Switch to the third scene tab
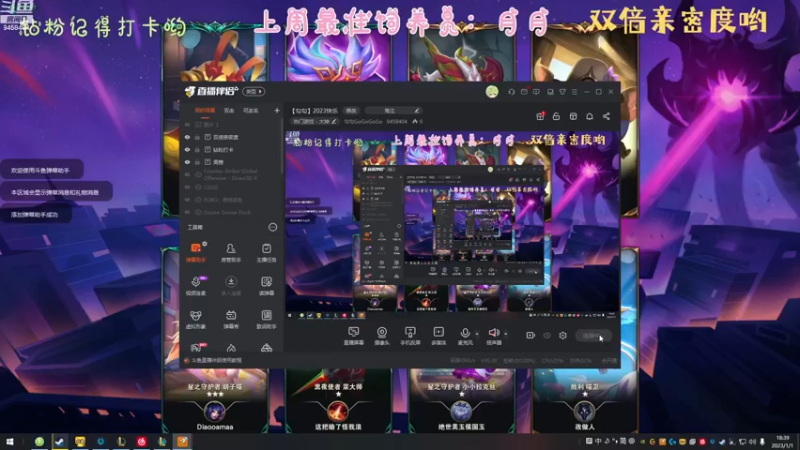Image resolution: width=800 pixels, height=450 pixels. (x=251, y=111)
